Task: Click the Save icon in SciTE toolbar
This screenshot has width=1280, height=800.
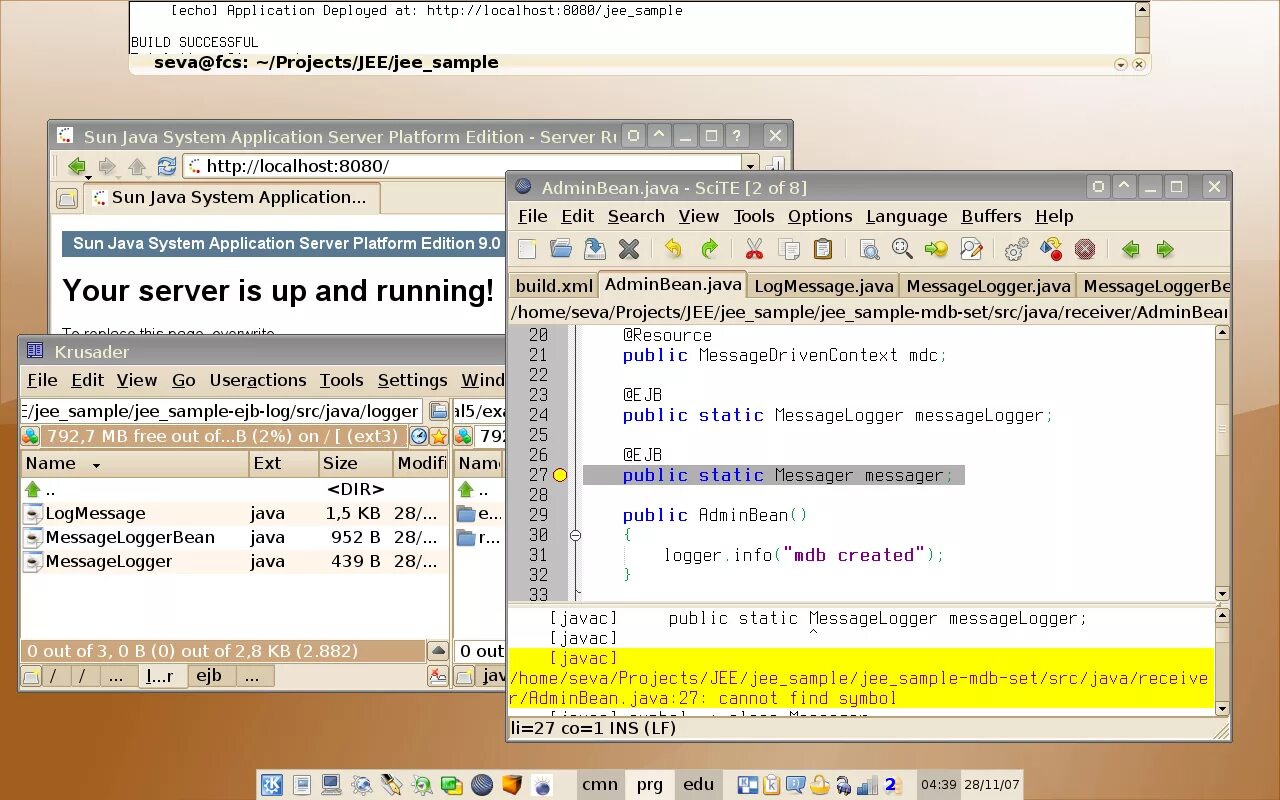Action: [595, 249]
